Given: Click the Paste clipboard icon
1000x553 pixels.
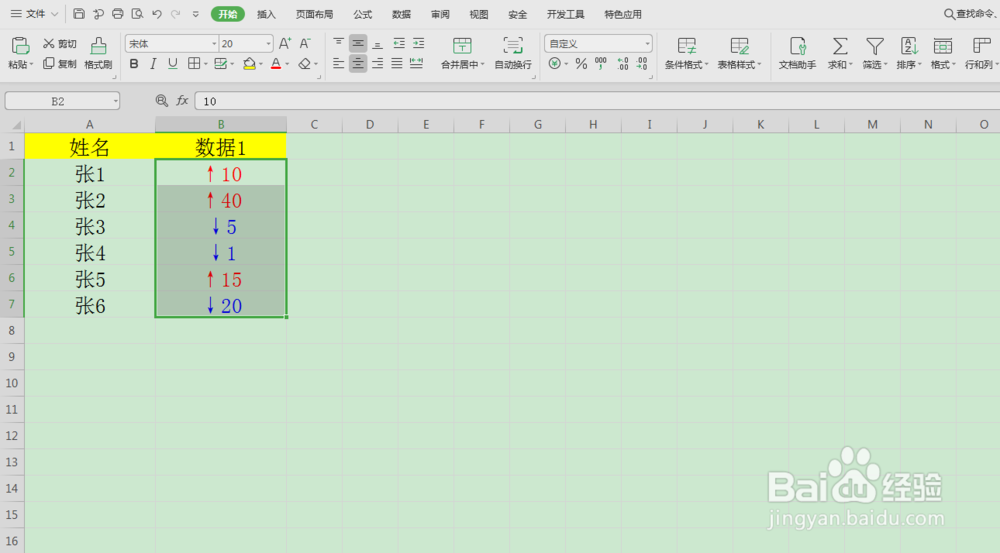Looking at the screenshot, I should [x=20, y=45].
